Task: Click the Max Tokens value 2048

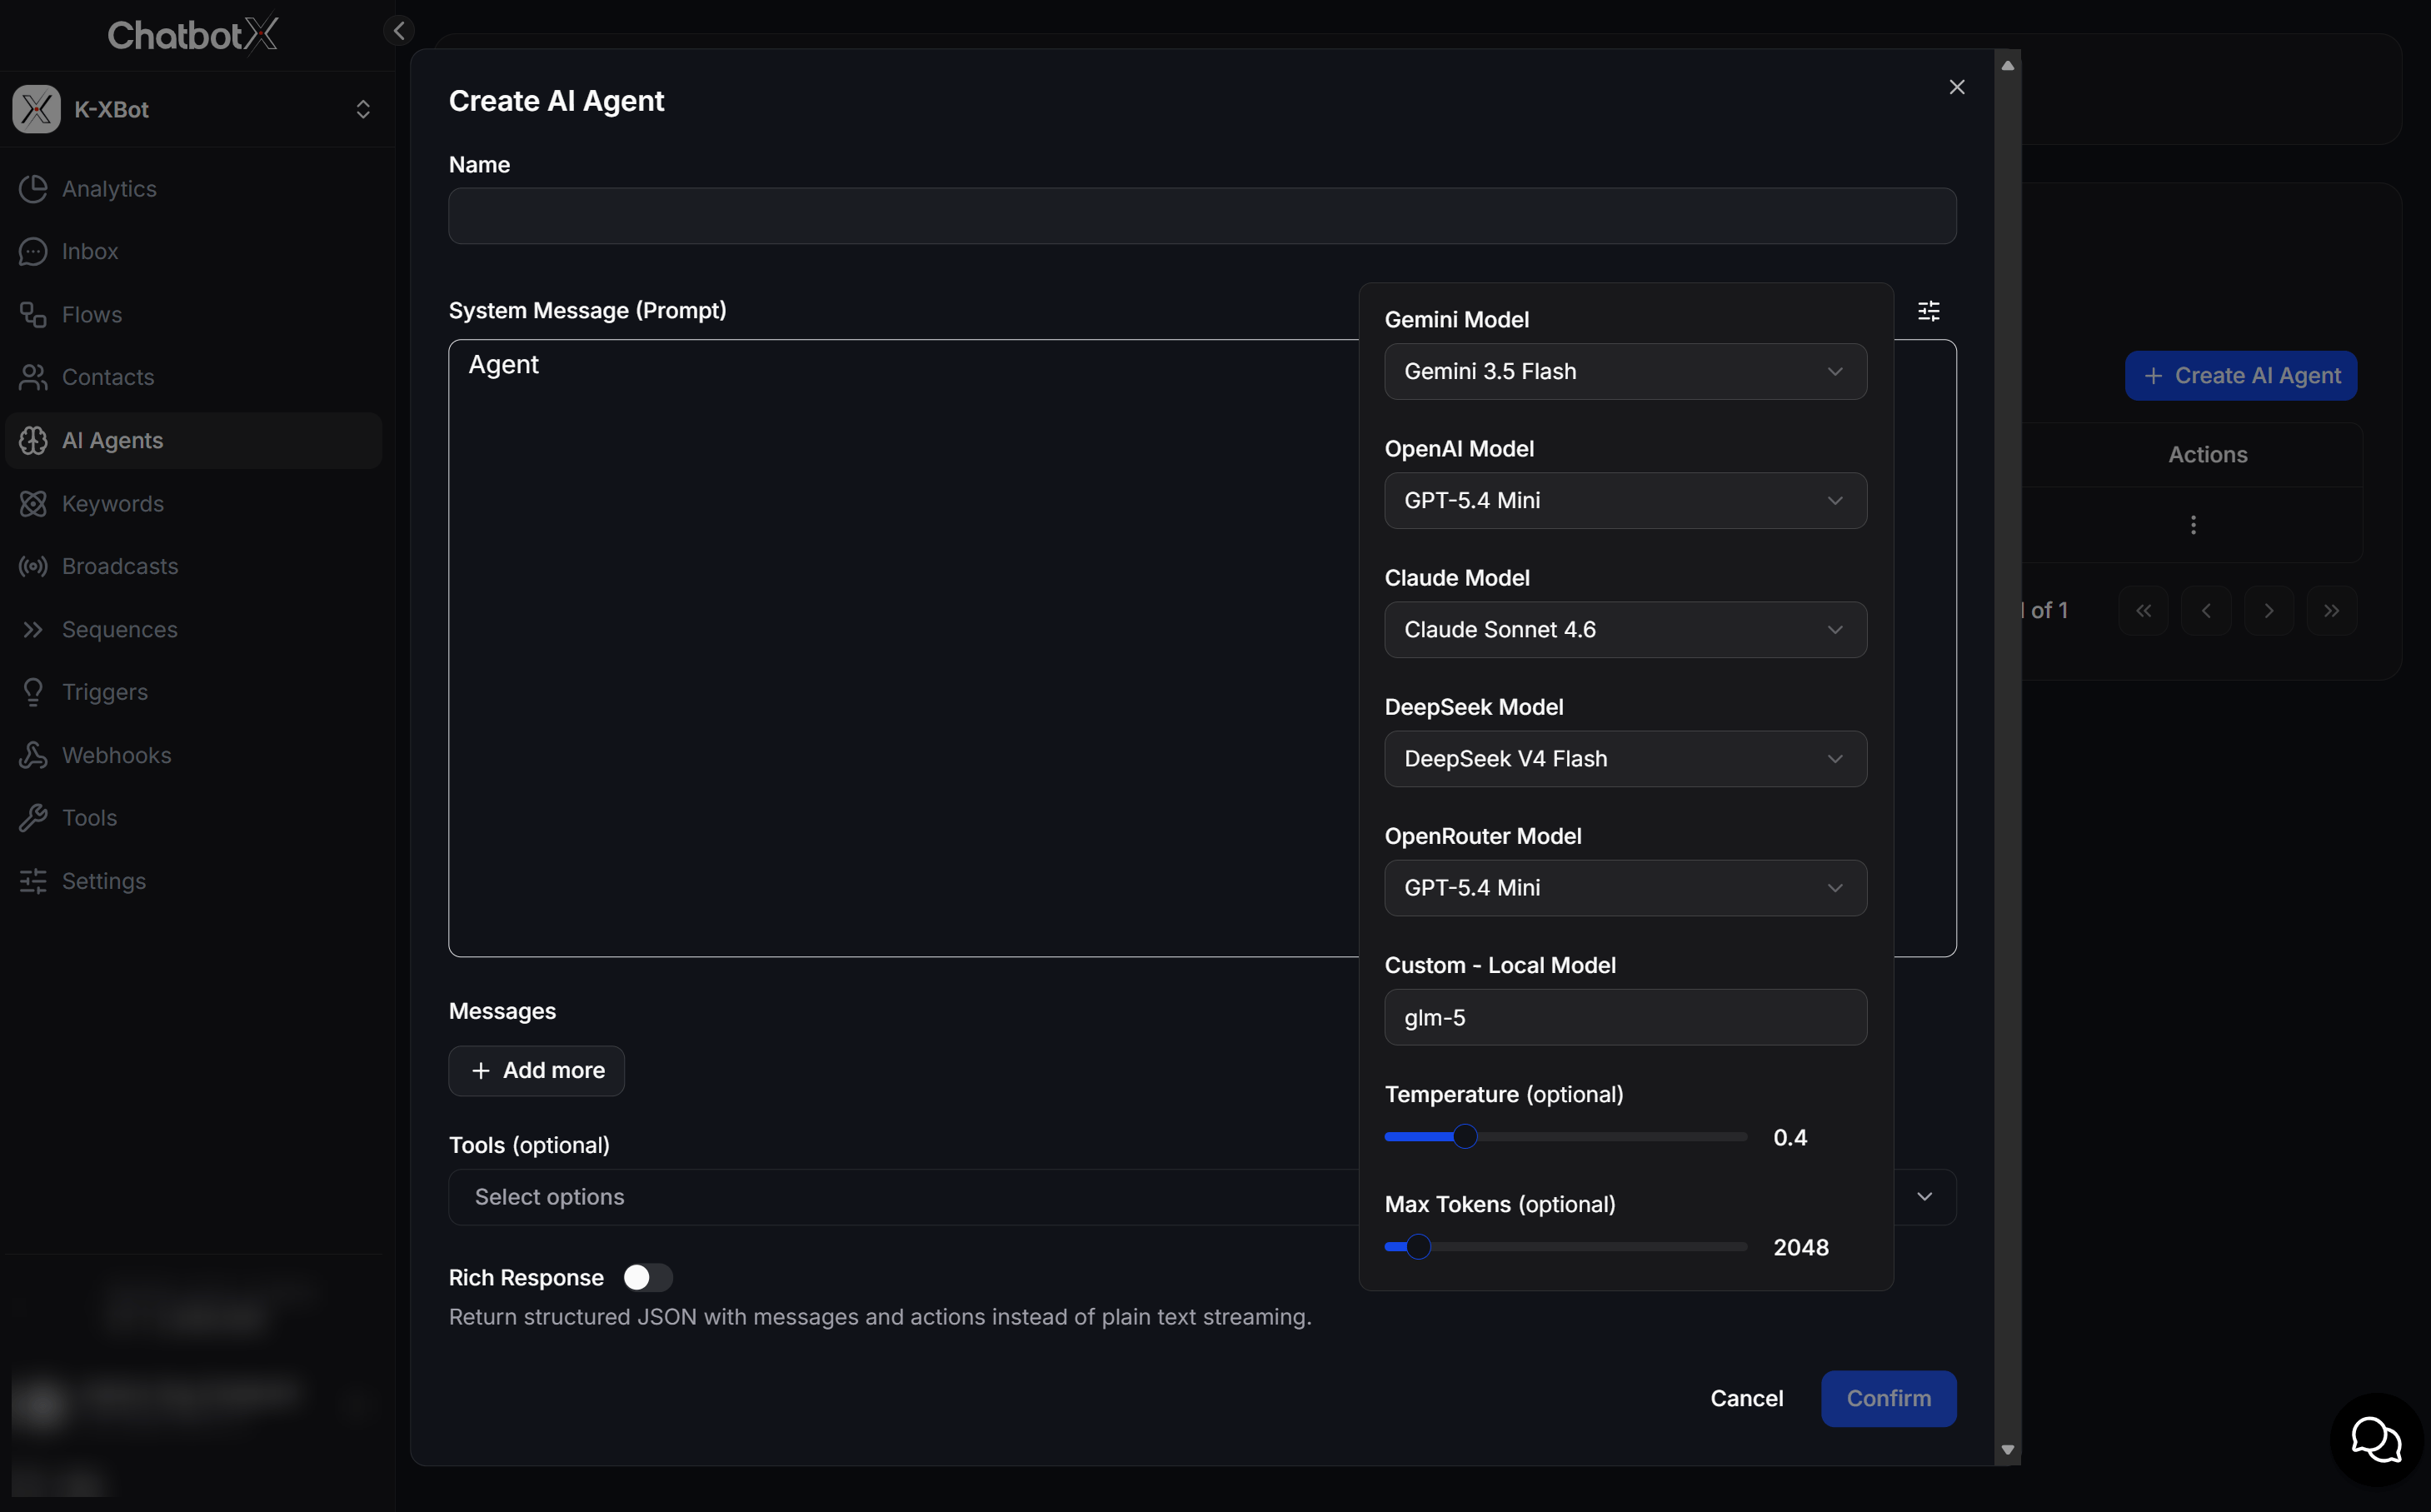Action: 1800,1248
